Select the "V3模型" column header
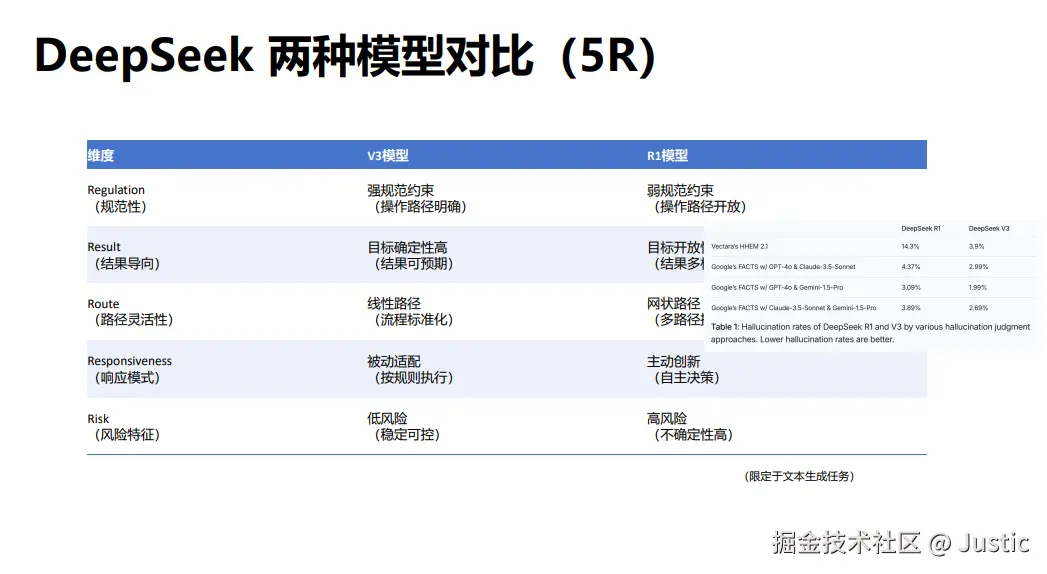 (387, 156)
